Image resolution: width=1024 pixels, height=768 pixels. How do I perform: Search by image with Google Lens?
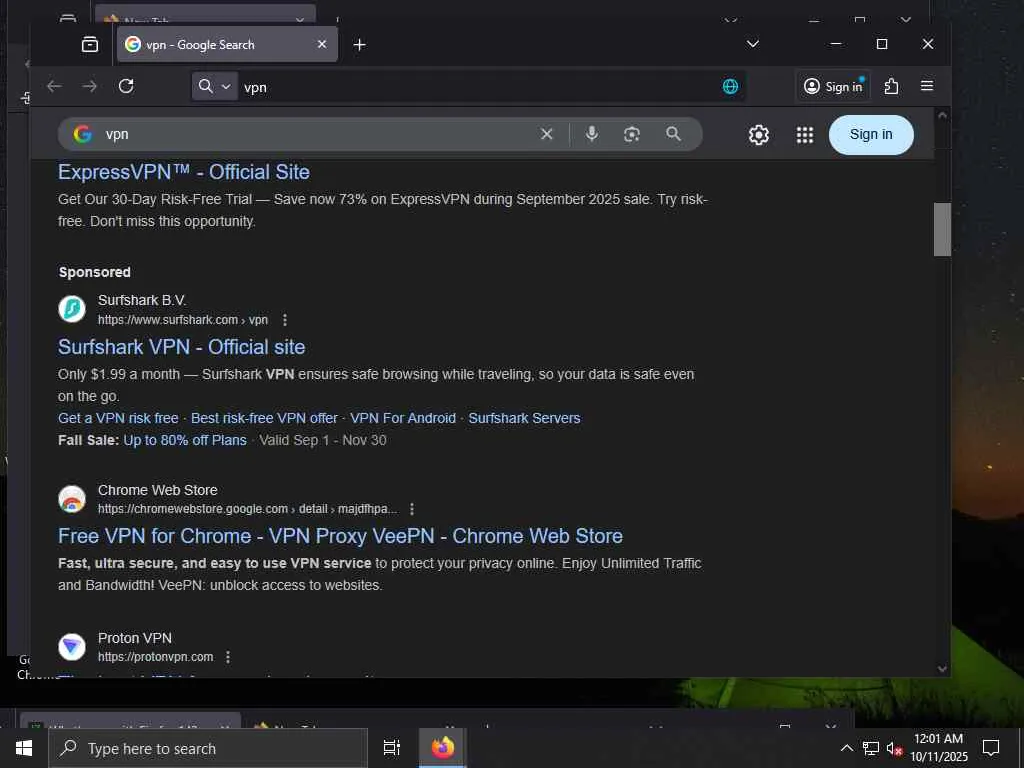tap(632, 134)
